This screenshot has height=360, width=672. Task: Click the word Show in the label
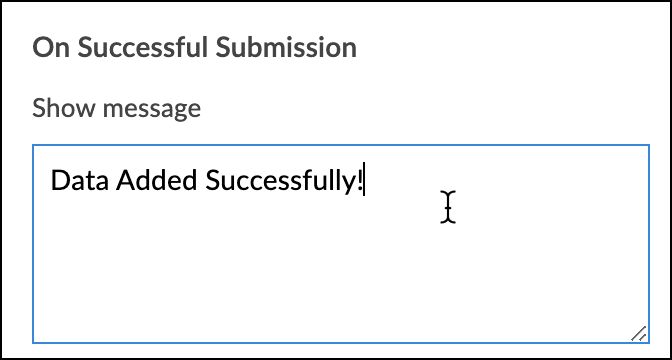coord(64,107)
